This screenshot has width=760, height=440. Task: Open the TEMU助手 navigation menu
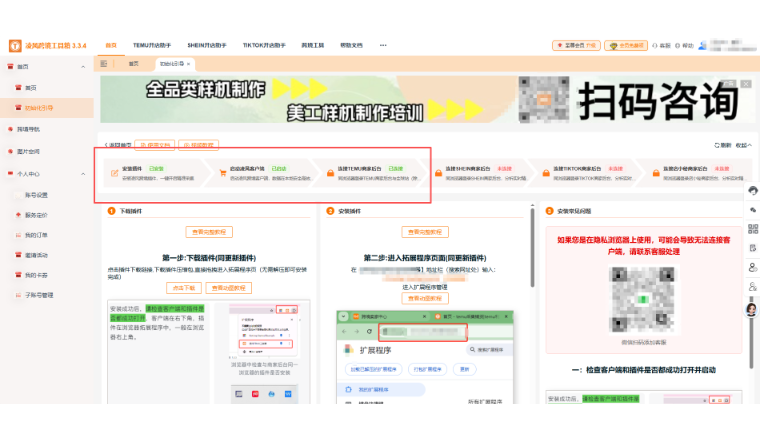click(x=152, y=46)
